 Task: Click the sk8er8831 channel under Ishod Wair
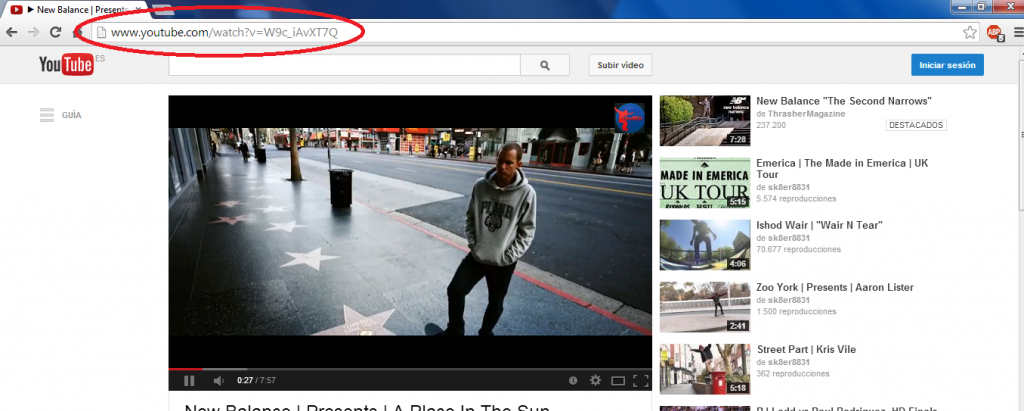[788, 238]
